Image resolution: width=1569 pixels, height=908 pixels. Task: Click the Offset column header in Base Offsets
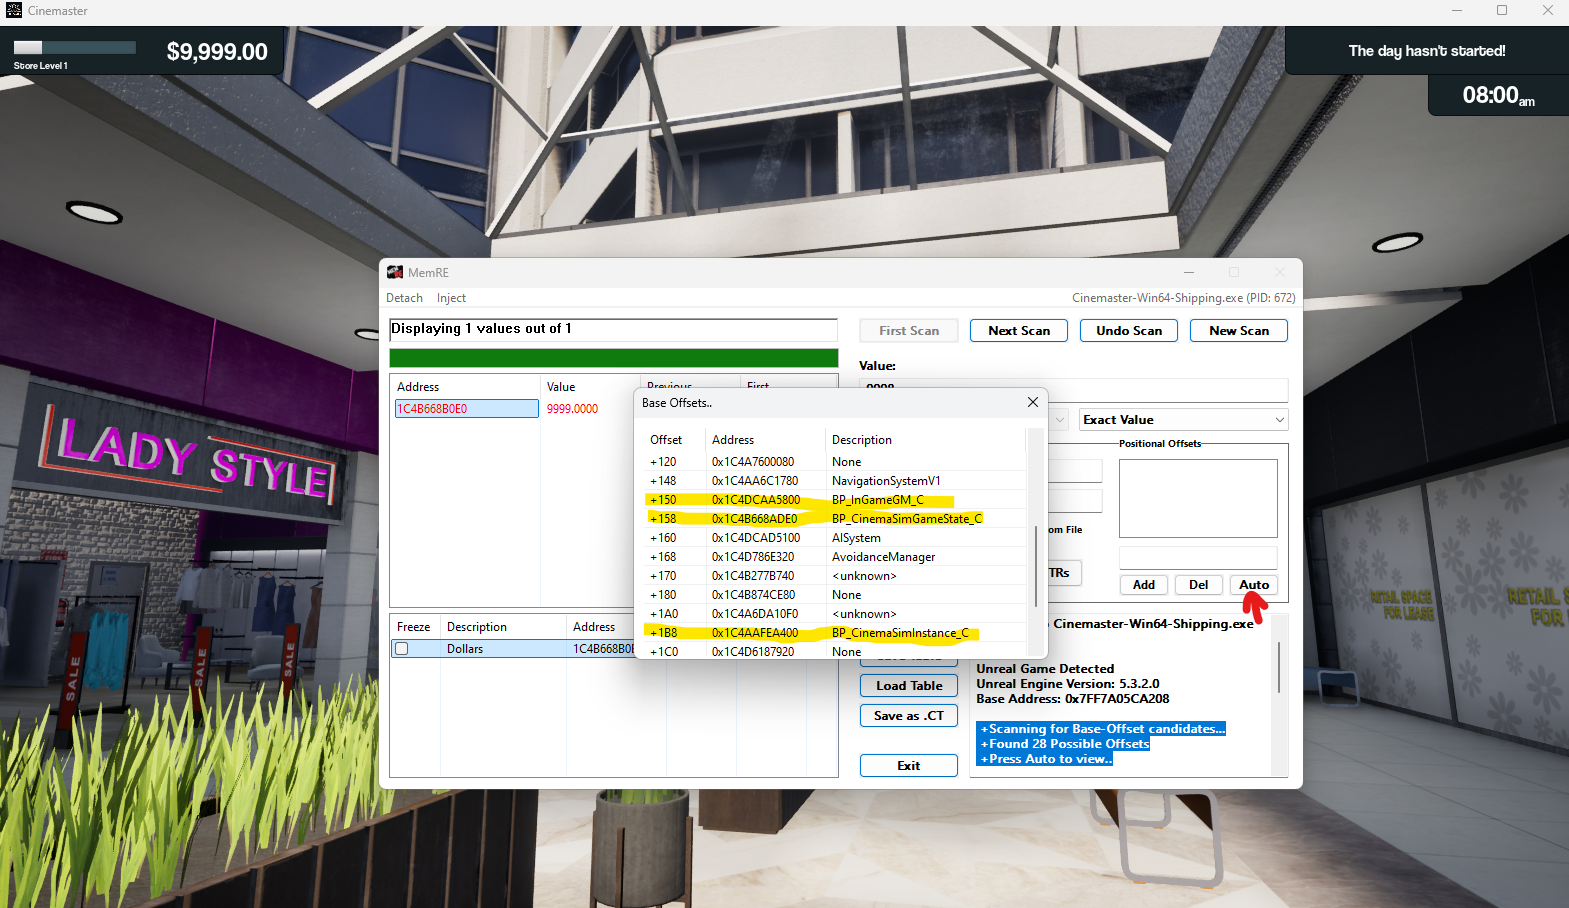(x=666, y=440)
